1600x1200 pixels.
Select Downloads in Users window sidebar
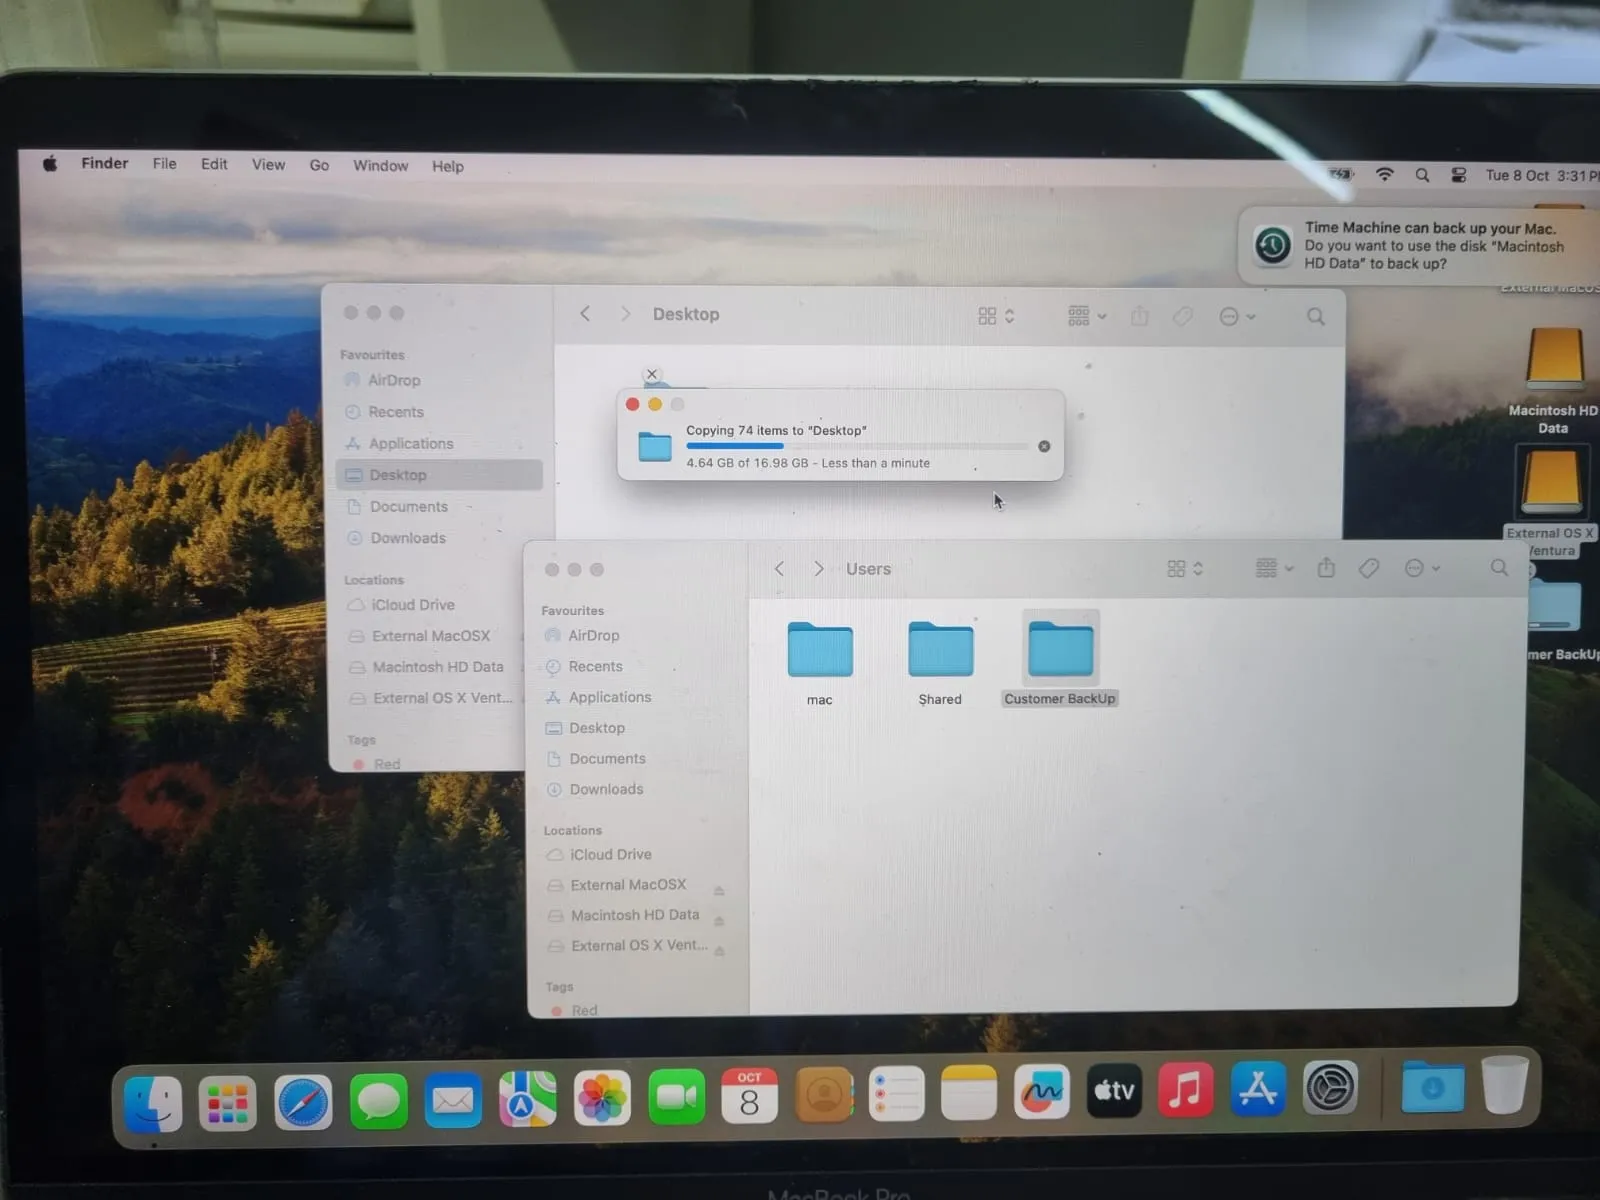click(x=606, y=789)
